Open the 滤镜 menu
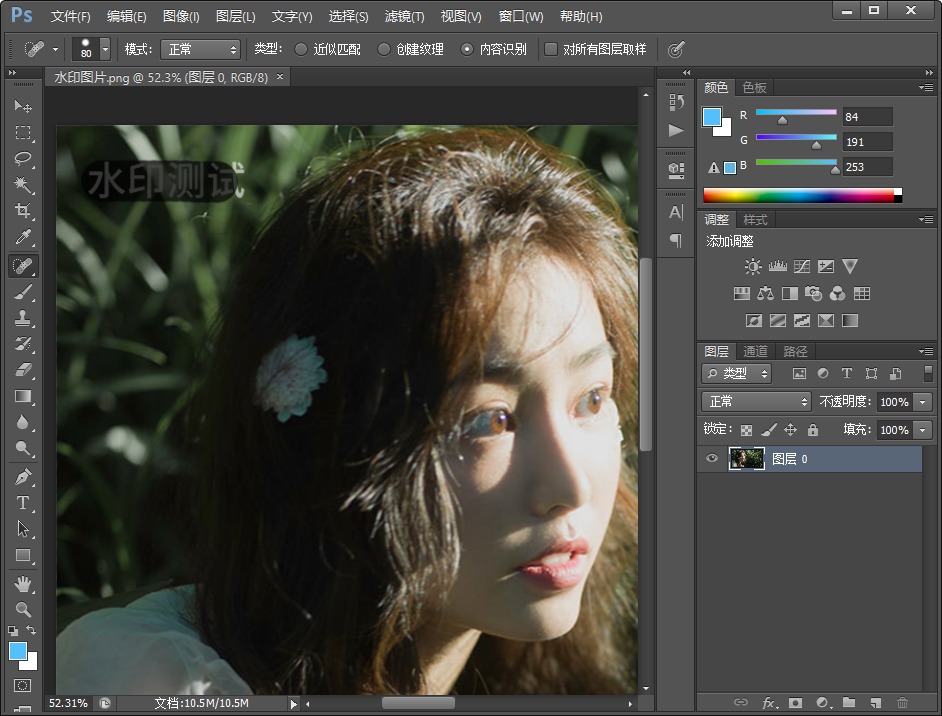 click(x=404, y=16)
